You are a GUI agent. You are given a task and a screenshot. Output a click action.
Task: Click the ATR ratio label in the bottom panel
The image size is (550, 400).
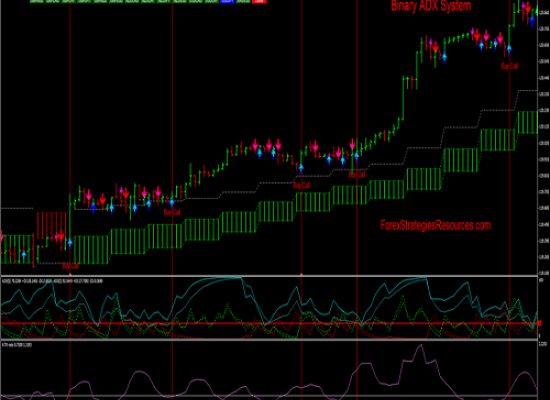17,345
